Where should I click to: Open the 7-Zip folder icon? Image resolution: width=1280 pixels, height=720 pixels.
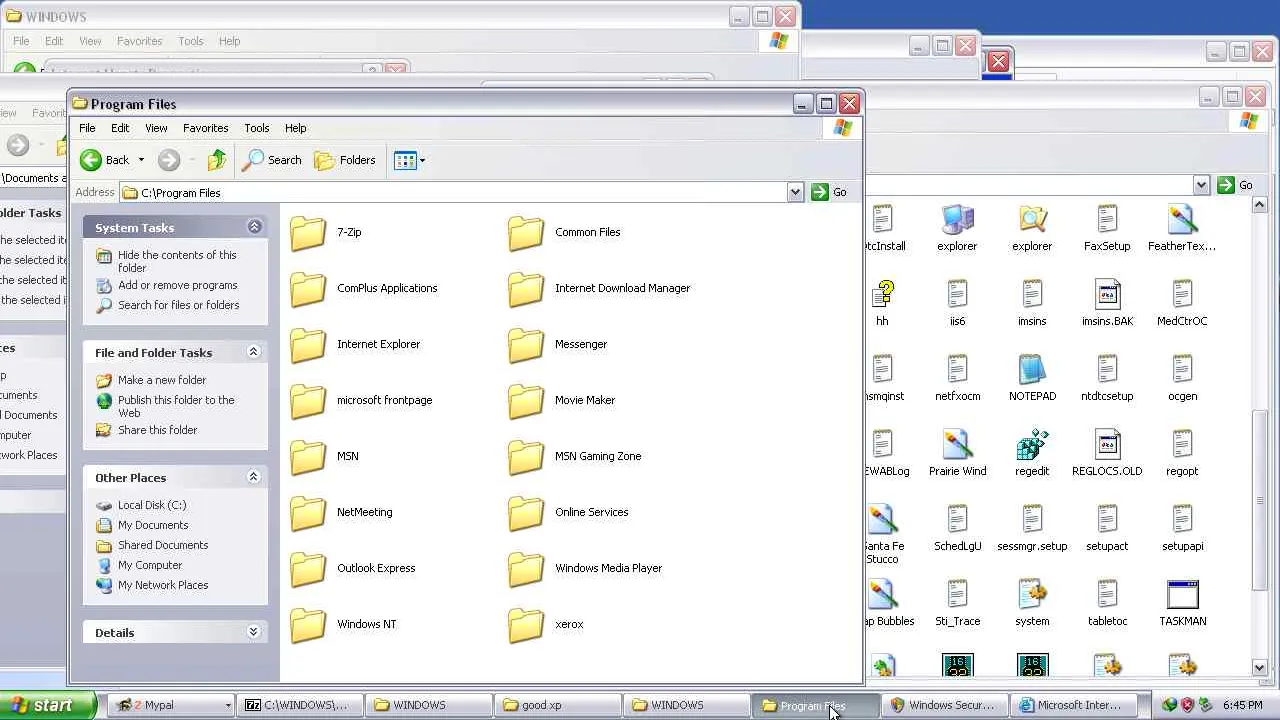tap(308, 233)
